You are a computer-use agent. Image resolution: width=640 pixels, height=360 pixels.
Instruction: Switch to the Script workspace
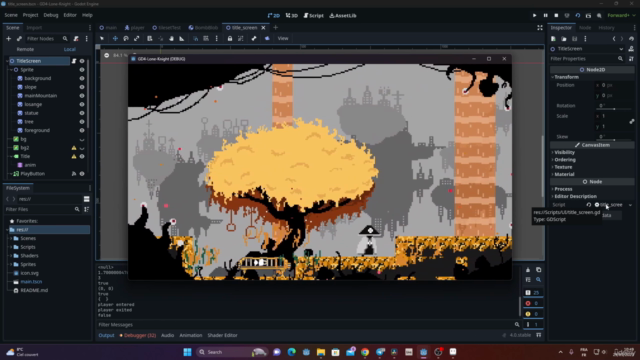(313, 16)
